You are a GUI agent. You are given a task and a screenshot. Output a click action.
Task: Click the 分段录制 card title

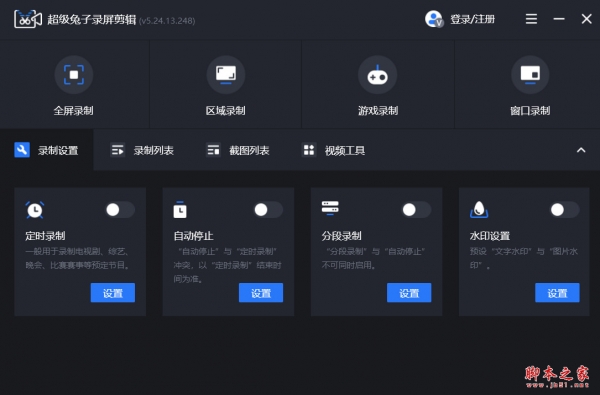(x=341, y=236)
